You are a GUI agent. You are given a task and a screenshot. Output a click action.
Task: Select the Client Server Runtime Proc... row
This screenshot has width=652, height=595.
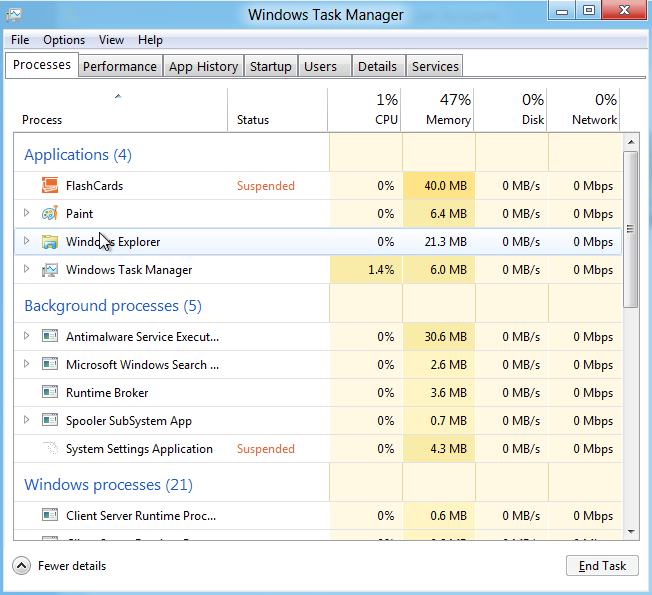[318, 516]
